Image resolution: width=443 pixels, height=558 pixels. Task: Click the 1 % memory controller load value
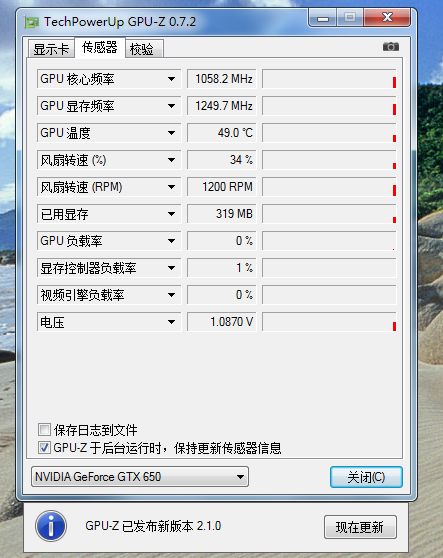click(x=222, y=268)
